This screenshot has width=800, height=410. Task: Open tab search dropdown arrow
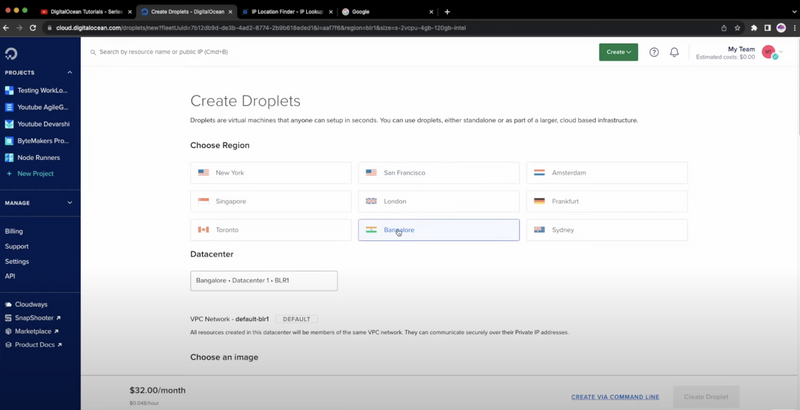(792, 12)
